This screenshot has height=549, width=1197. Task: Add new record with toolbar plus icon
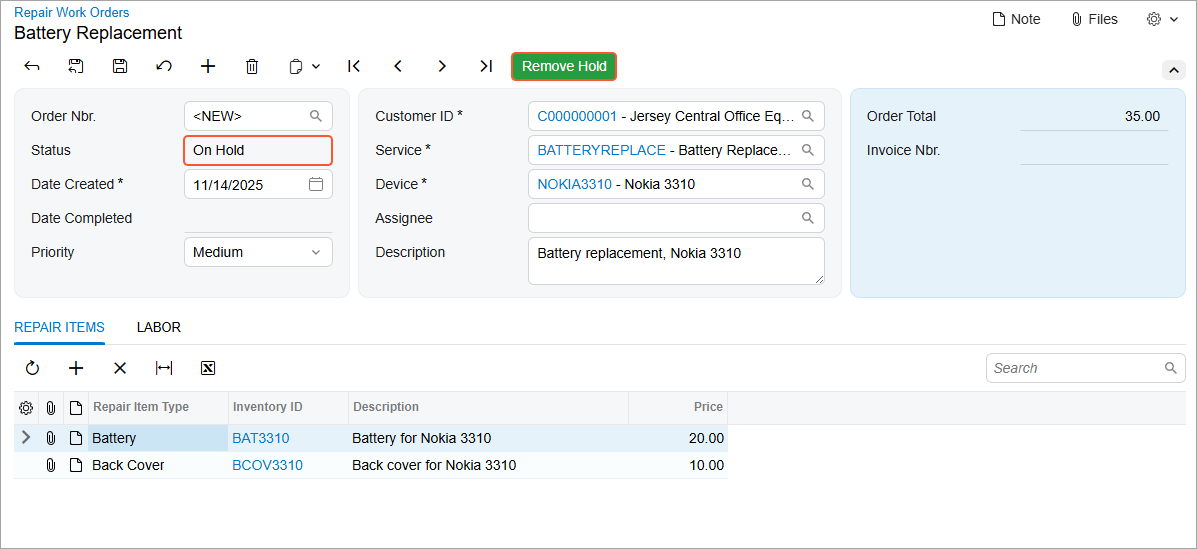pos(208,66)
